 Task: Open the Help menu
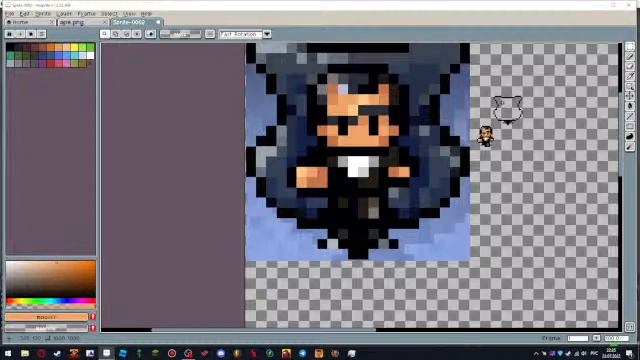point(146,13)
